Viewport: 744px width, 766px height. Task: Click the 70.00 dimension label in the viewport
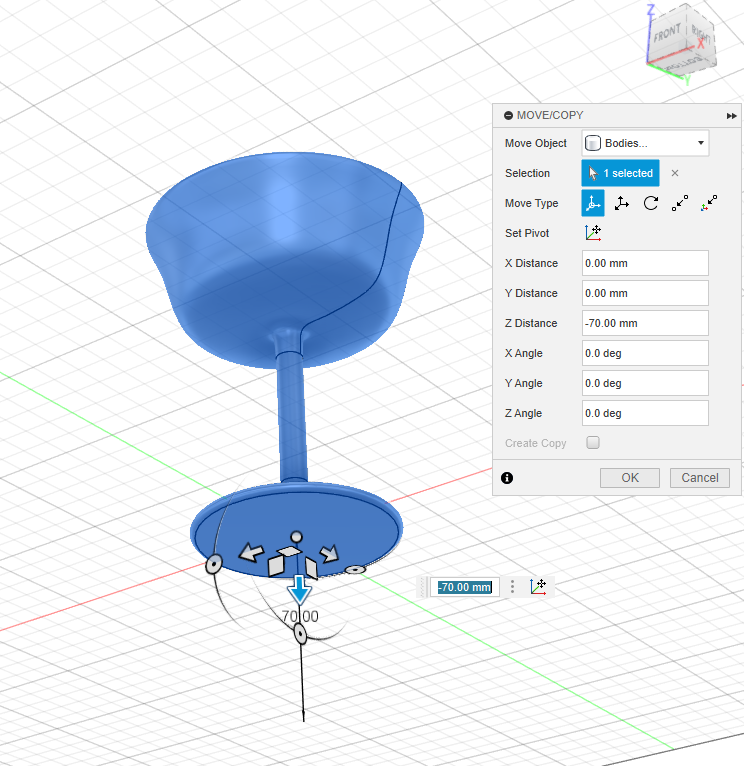coord(300,617)
